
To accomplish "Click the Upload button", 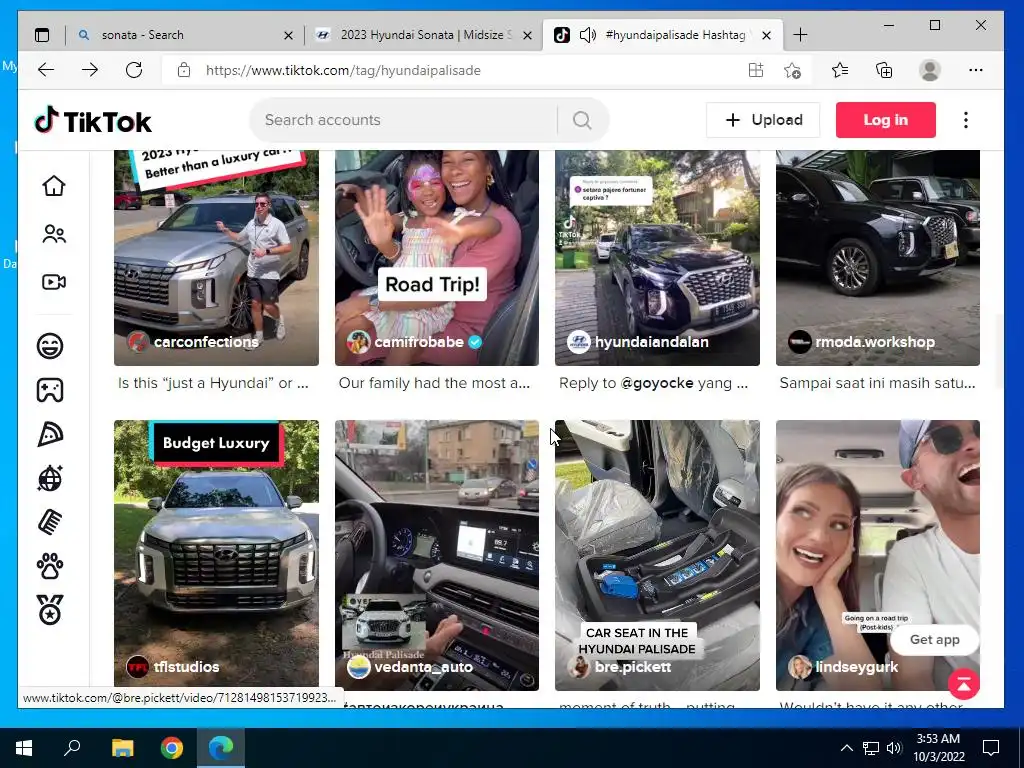I will [763, 120].
